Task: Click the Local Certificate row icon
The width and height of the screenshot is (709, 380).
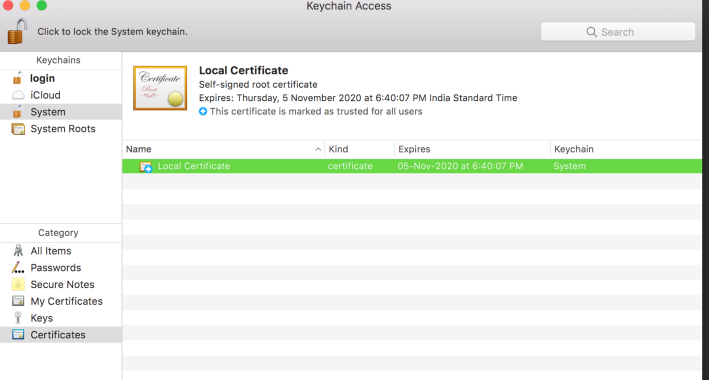Action: pyautogui.click(x=146, y=166)
